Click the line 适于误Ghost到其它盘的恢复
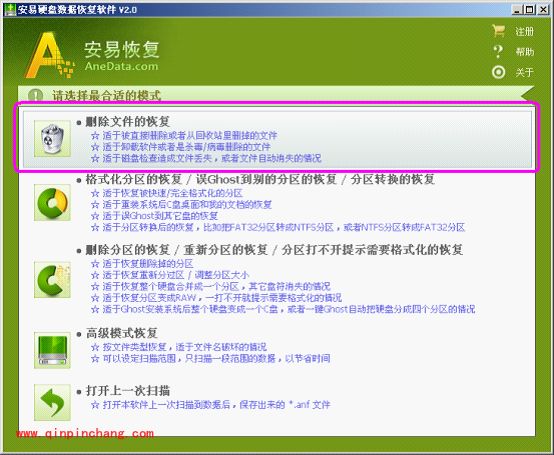Viewport: 554px width, 455px height. [x=154, y=216]
